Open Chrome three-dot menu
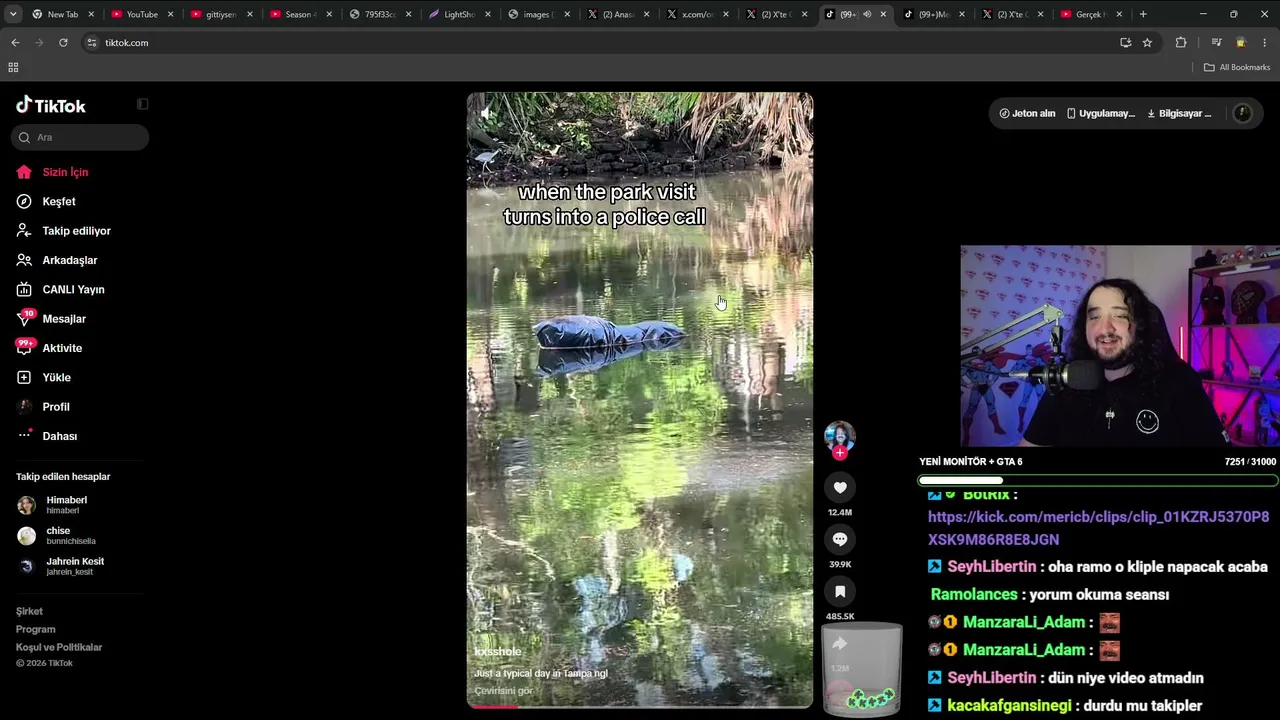The image size is (1280, 720). click(x=1265, y=43)
